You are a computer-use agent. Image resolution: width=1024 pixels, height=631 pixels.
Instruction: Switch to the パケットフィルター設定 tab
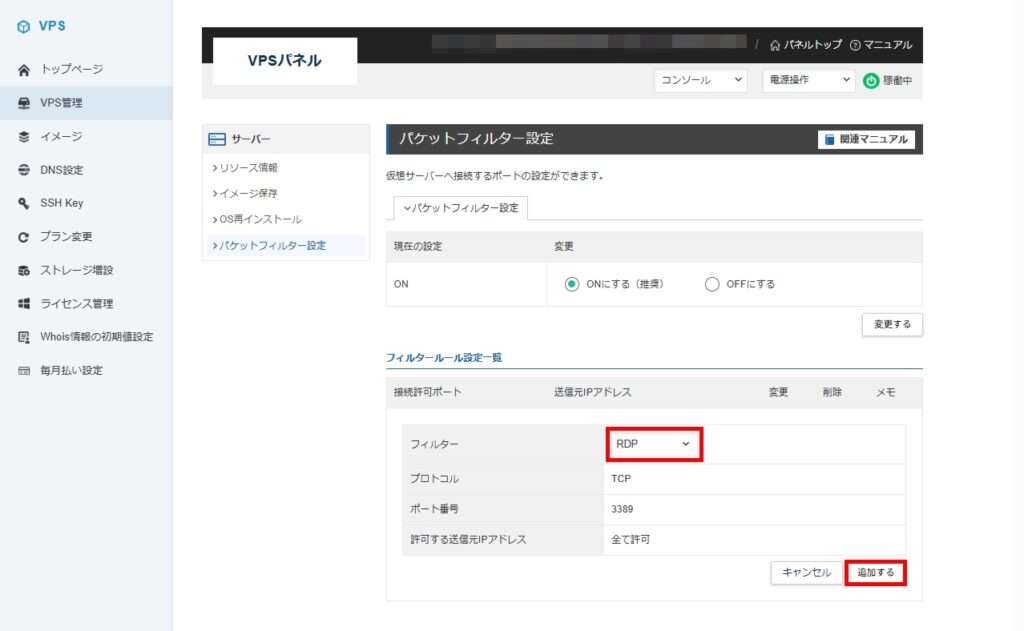pyautogui.click(x=461, y=208)
